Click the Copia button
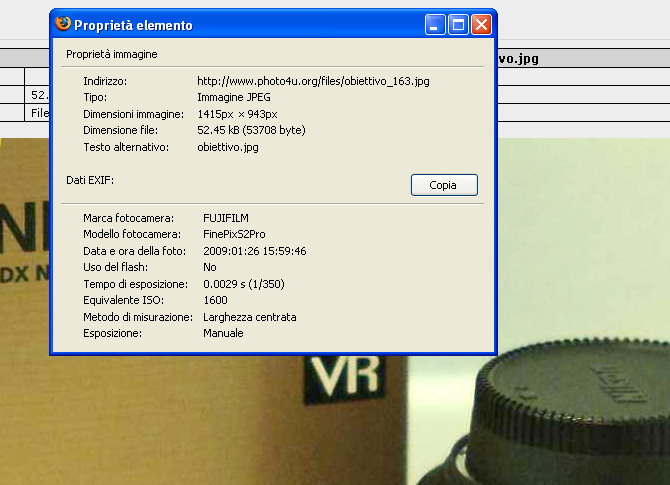Image resolution: width=670 pixels, height=485 pixels. (x=444, y=185)
